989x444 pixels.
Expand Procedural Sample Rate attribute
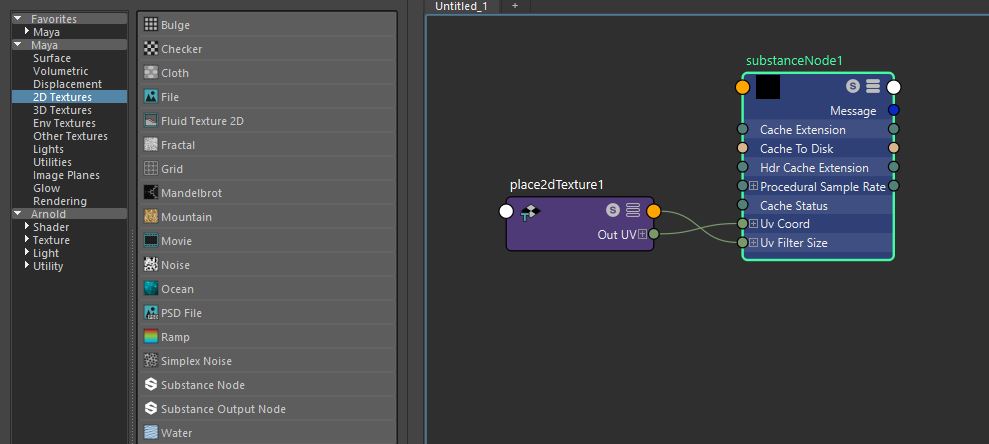coord(753,186)
